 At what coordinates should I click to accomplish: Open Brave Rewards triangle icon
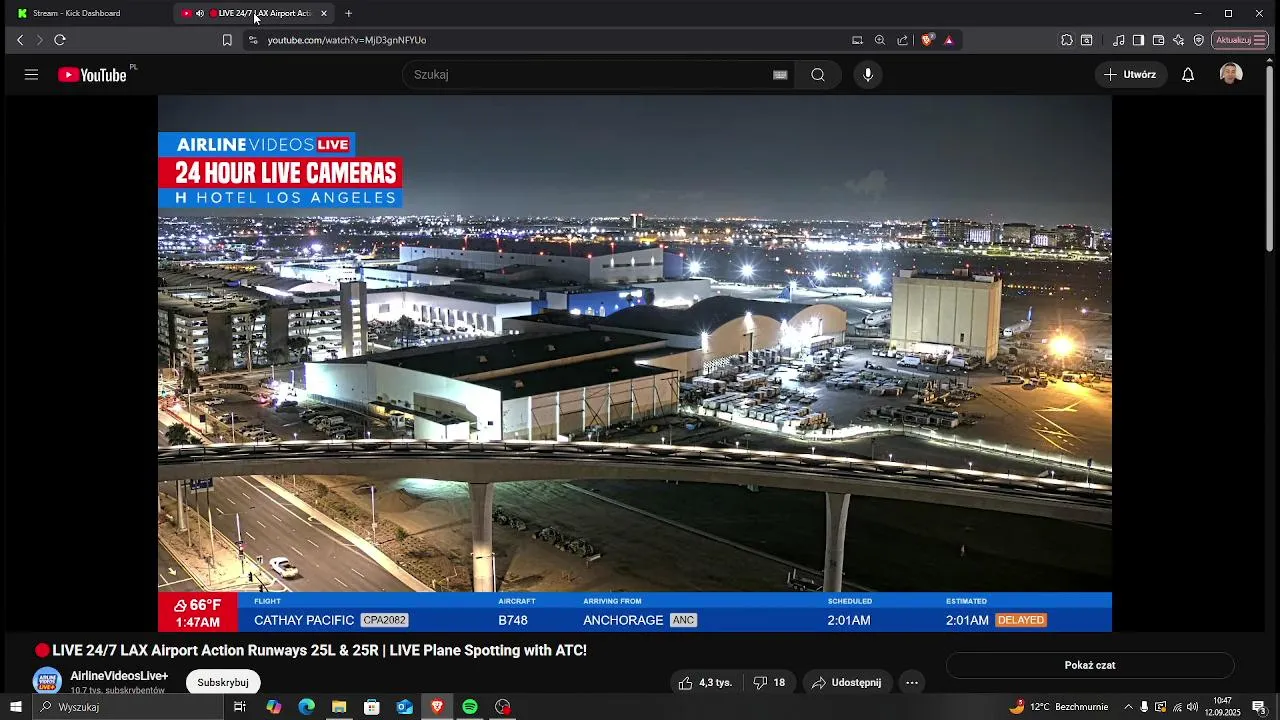click(x=948, y=40)
